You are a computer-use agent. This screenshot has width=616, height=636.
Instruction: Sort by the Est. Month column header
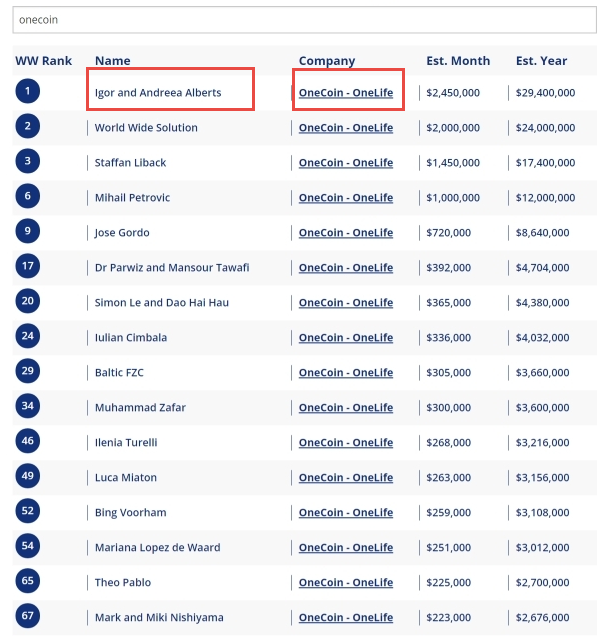458,61
